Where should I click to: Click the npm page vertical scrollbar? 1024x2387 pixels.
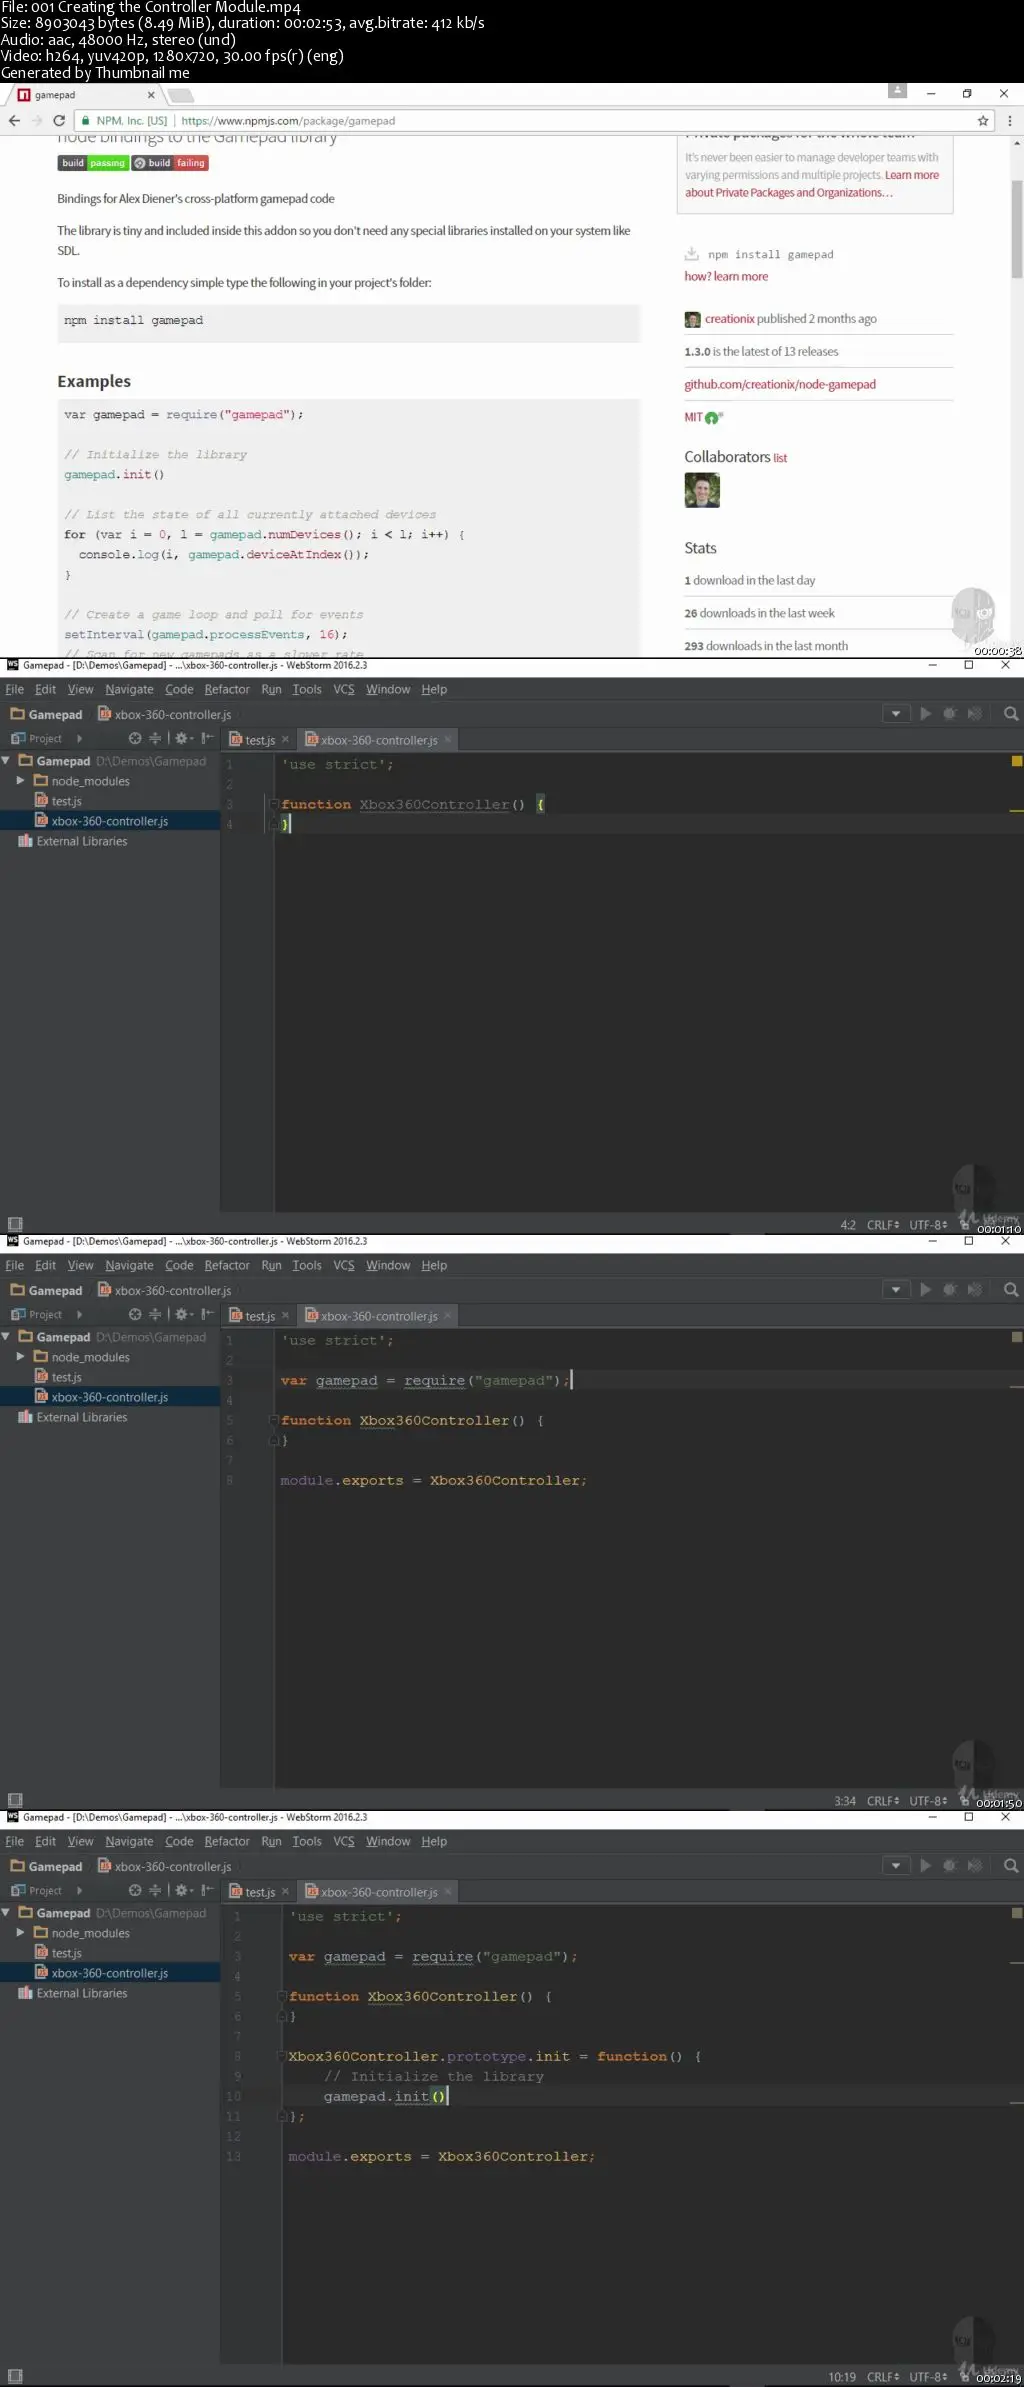tap(1017, 228)
